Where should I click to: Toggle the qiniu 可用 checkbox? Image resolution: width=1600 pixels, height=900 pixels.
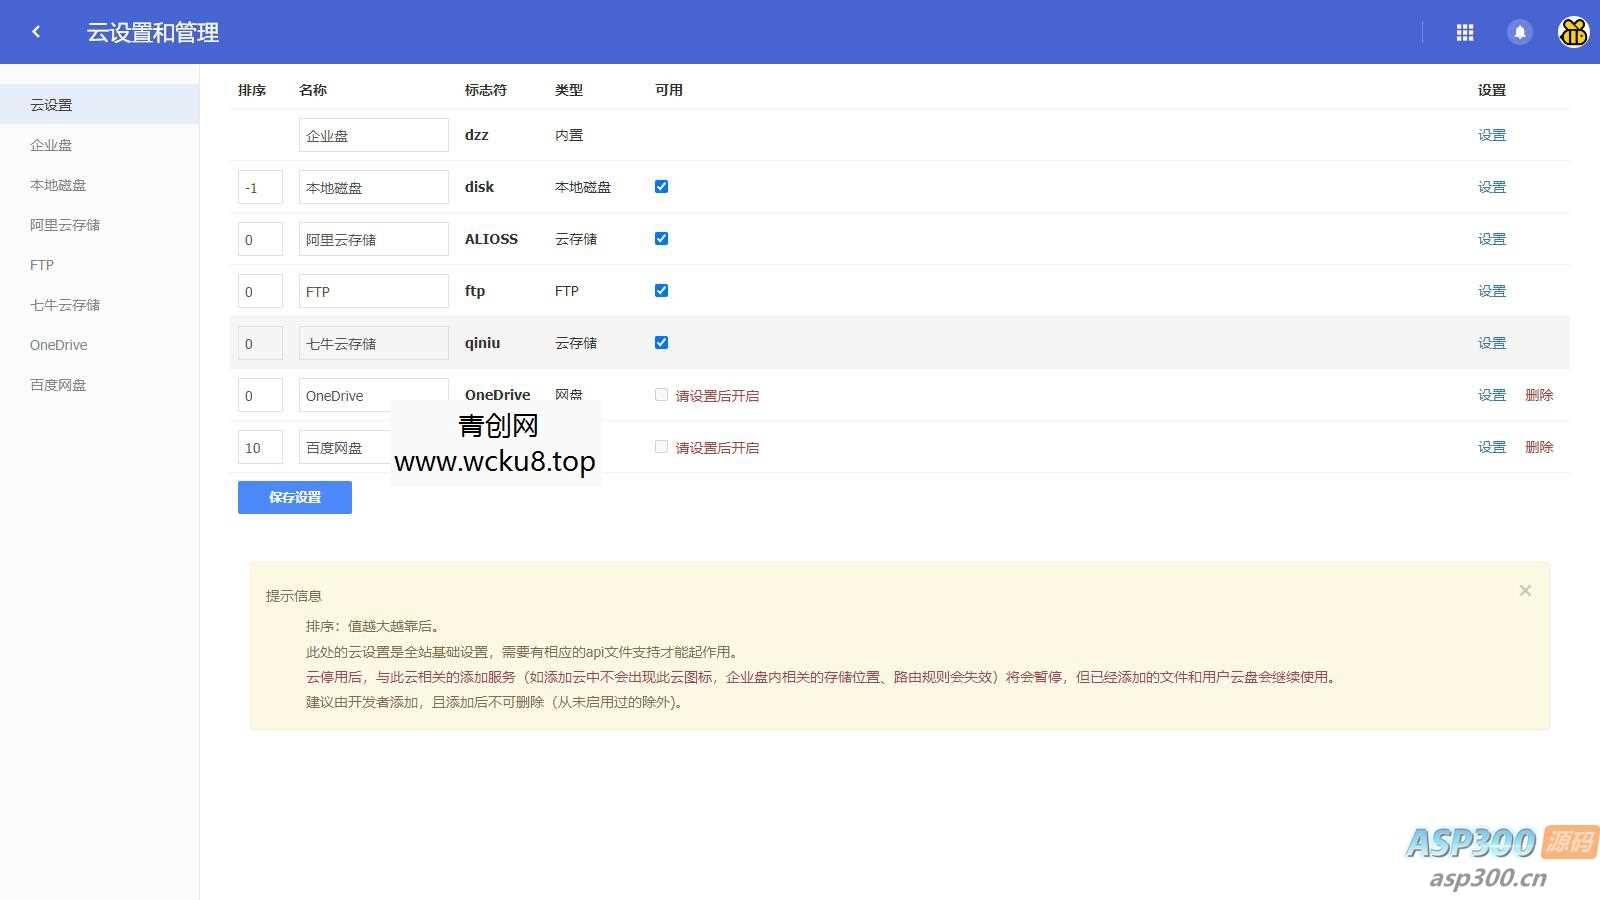coord(661,341)
